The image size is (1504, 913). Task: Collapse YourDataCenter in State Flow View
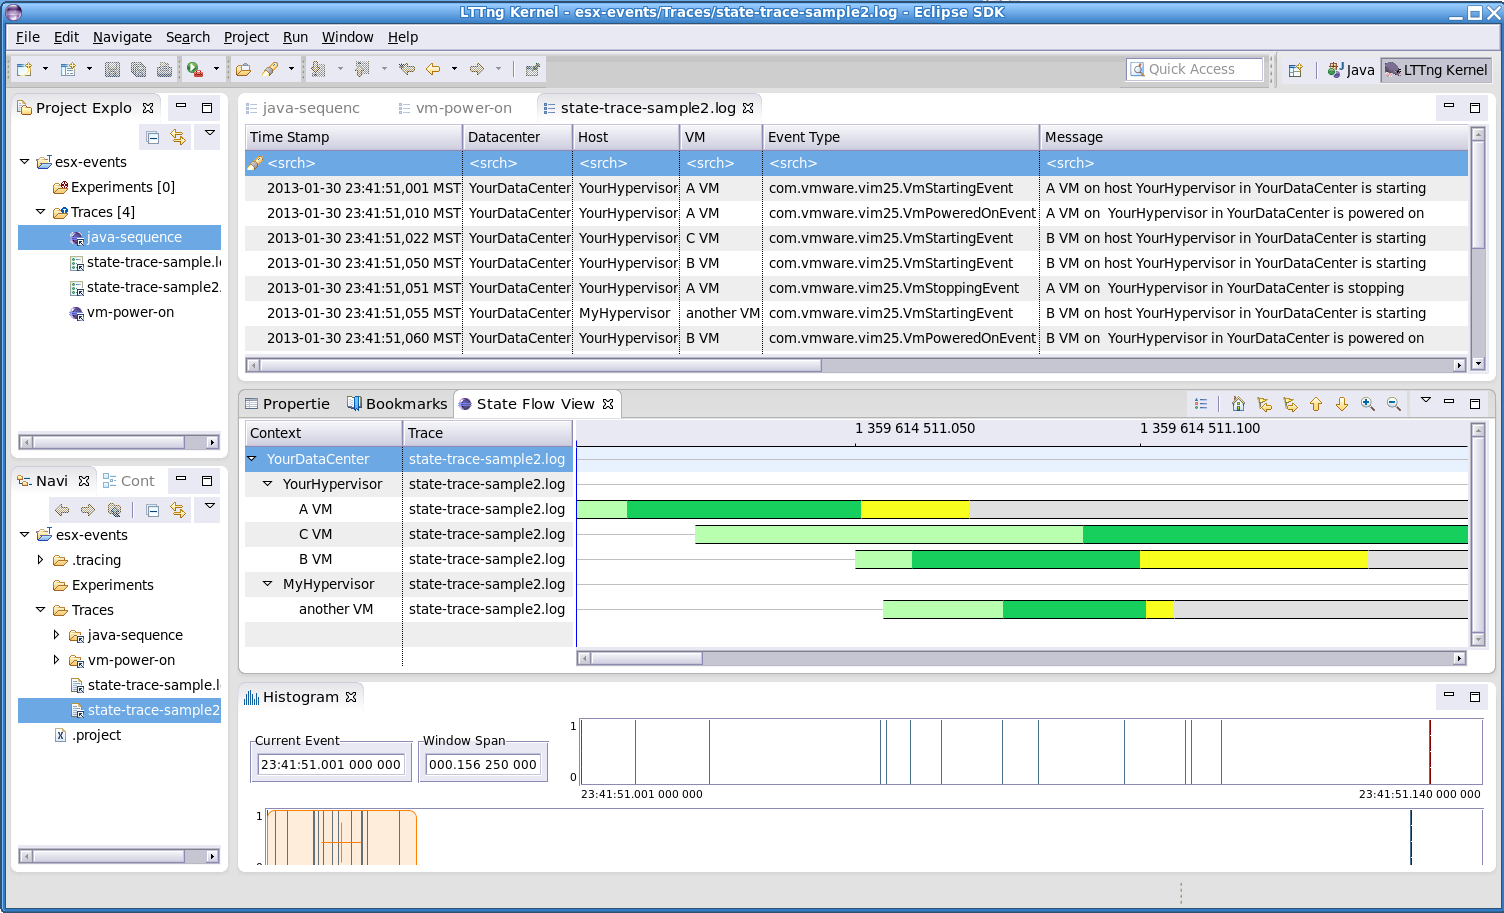point(252,458)
